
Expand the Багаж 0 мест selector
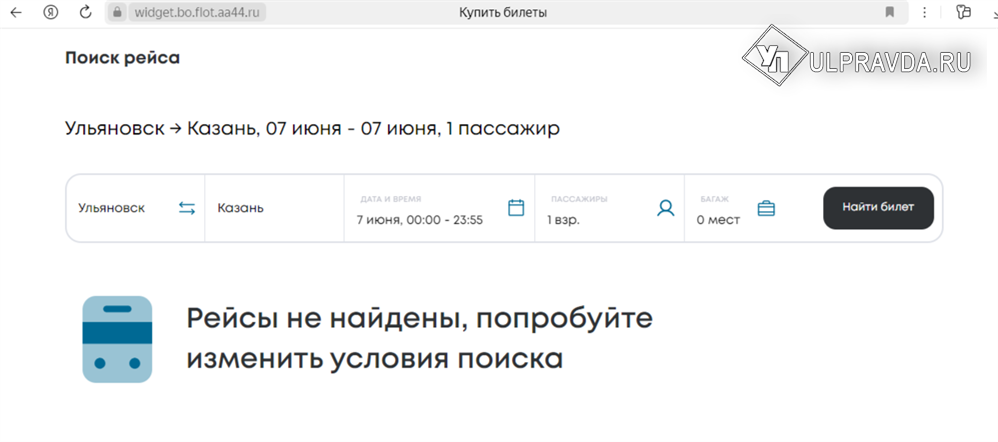(720, 210)
